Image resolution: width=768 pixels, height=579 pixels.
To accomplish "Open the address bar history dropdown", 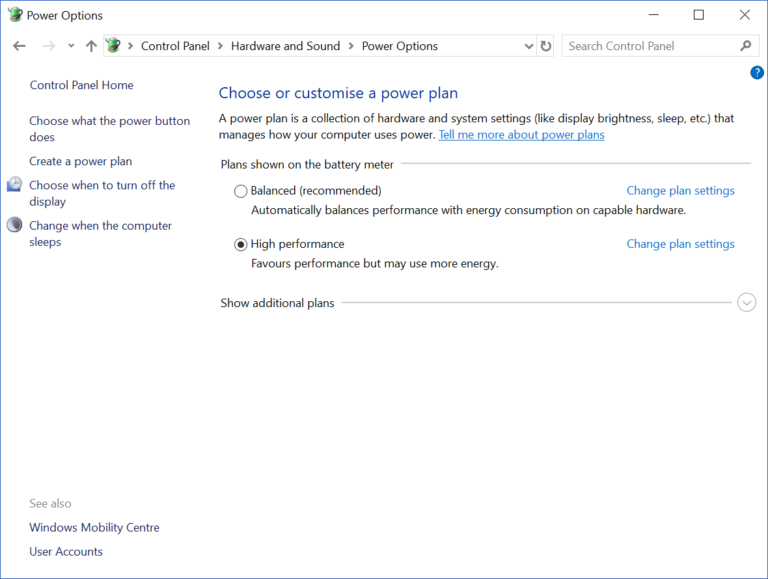I will 529,46.
